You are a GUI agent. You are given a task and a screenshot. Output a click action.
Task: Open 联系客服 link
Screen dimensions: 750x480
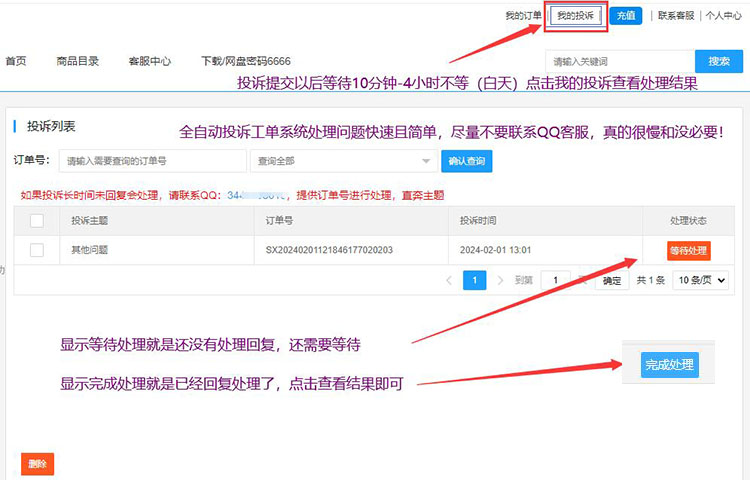(x=676, y=16)
